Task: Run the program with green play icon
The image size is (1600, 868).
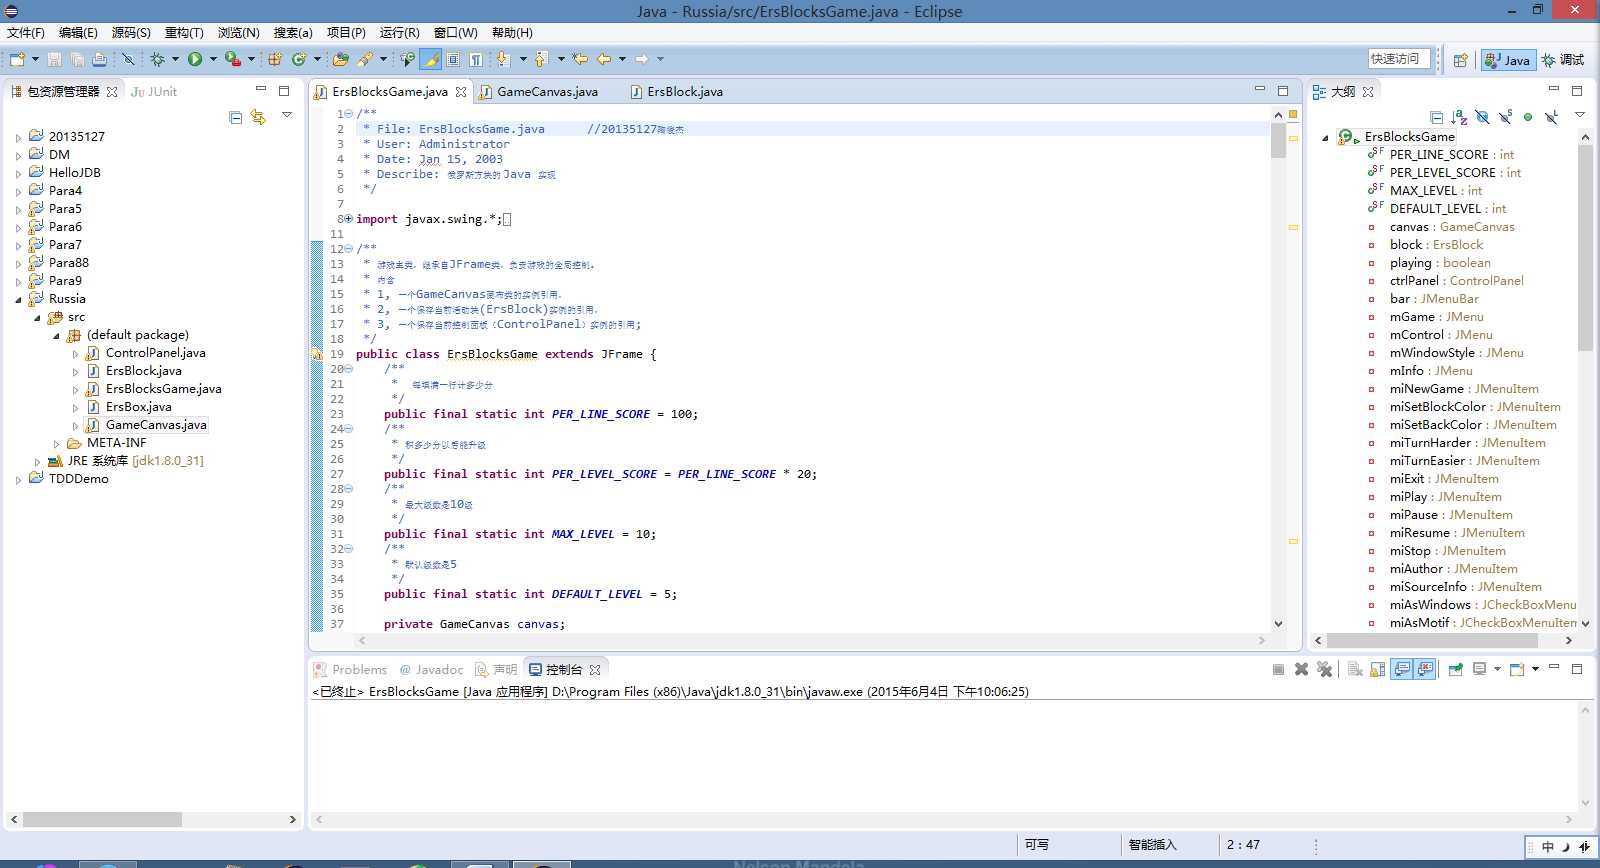Action: [195, 60]
